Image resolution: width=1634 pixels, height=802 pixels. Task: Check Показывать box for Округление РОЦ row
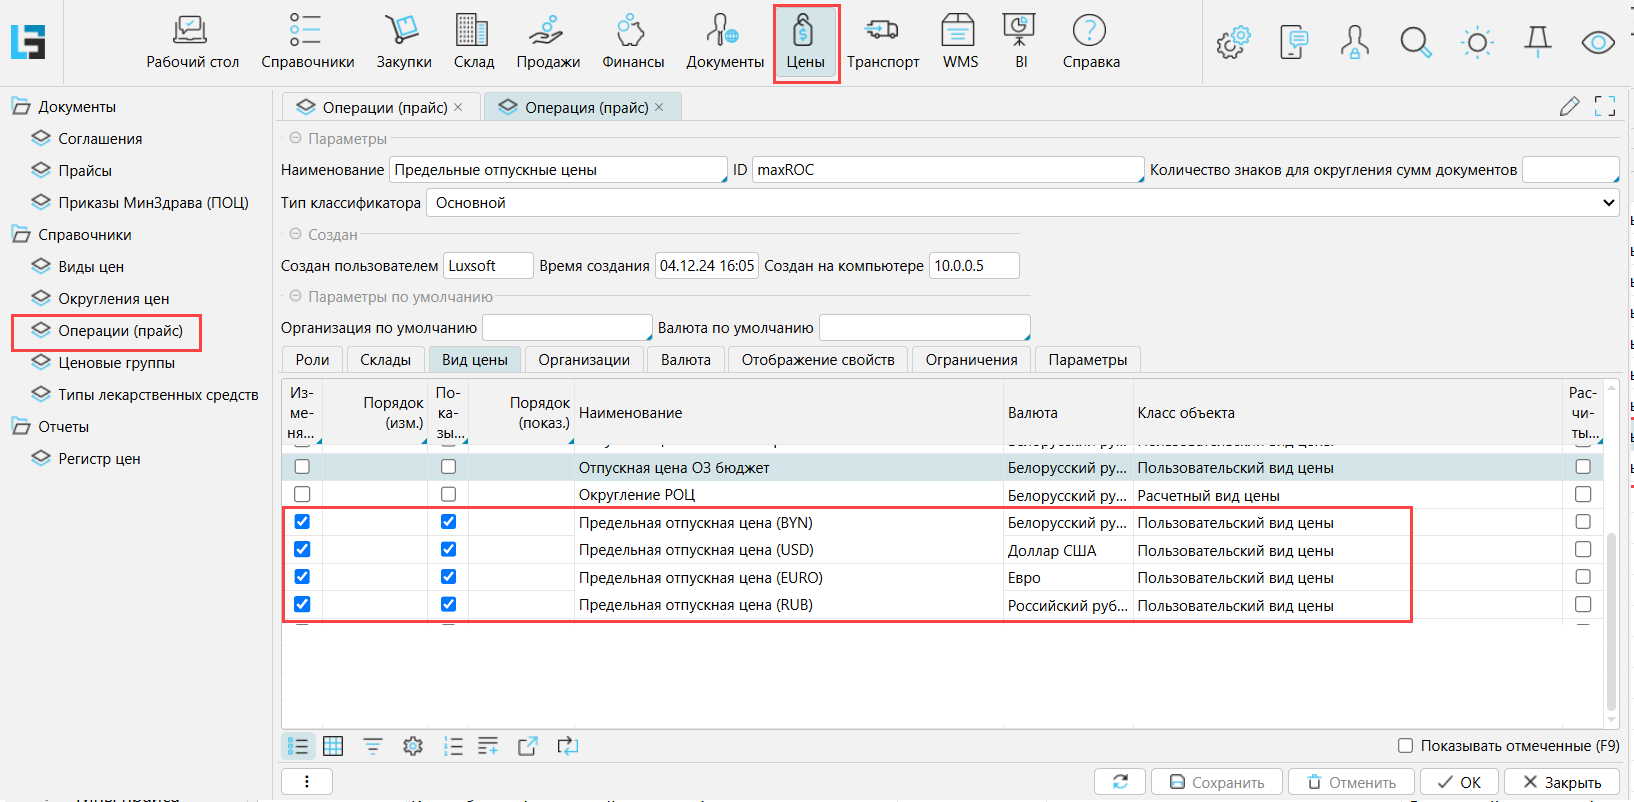[448, 494]
